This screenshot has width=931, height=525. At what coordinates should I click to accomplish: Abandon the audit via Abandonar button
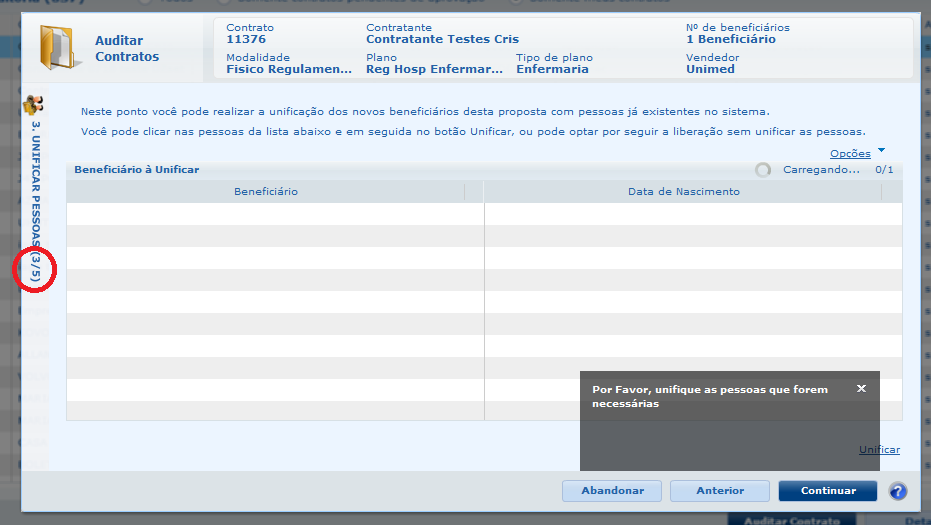pos(612,491)
